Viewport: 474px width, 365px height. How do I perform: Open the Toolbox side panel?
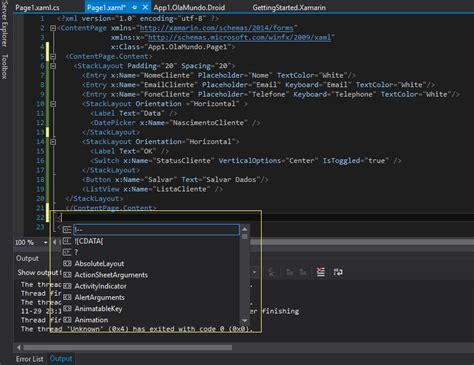(x=4, y=67)
